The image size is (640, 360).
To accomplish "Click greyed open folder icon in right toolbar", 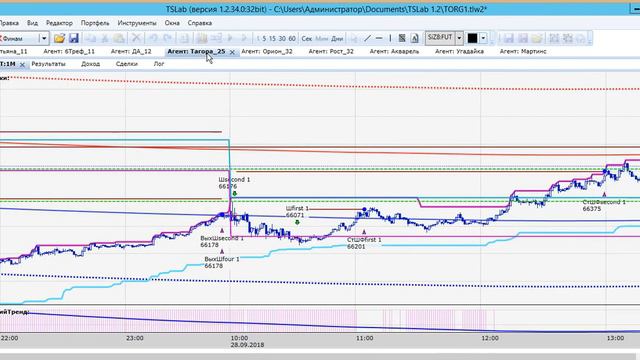I will coord(537,38).
